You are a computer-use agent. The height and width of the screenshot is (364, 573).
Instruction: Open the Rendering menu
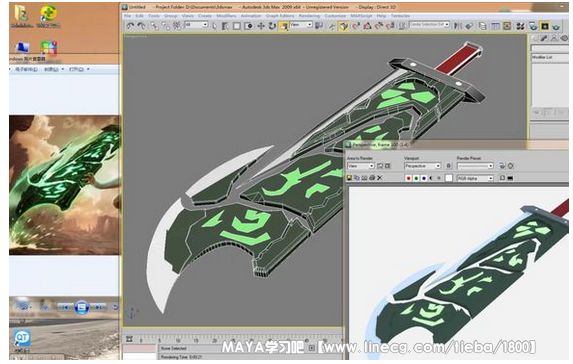coord(309,16)
